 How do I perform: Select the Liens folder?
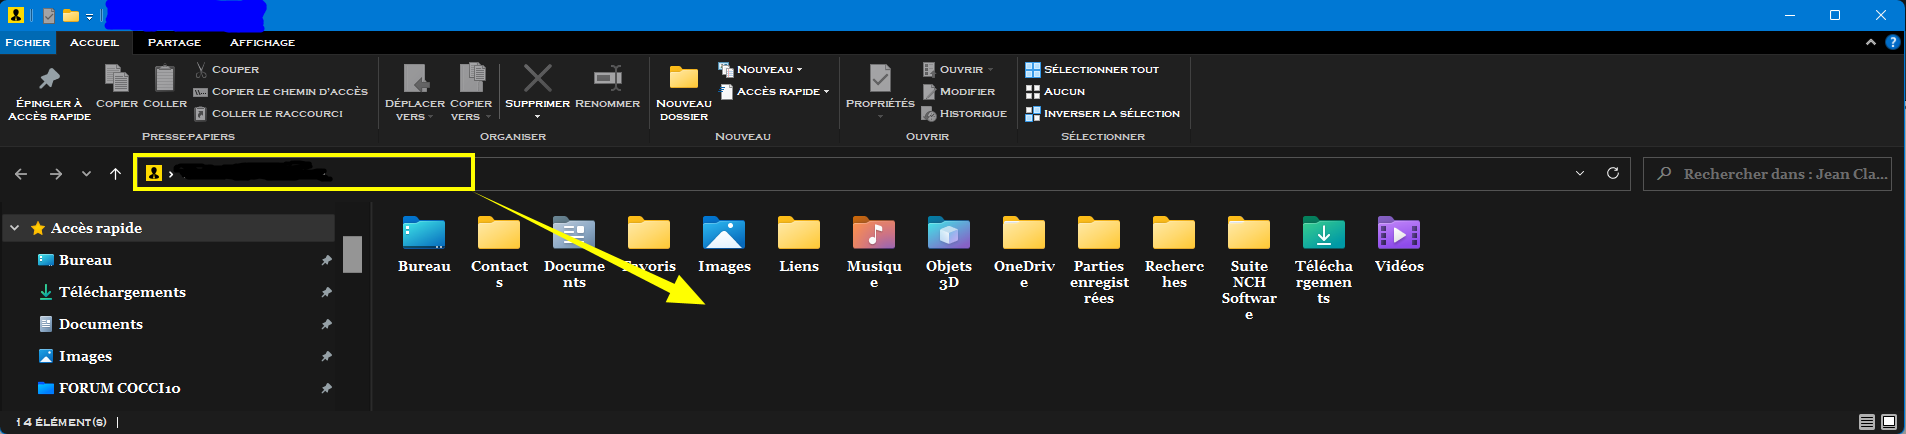pyautogui.click(x=799, y=244)
